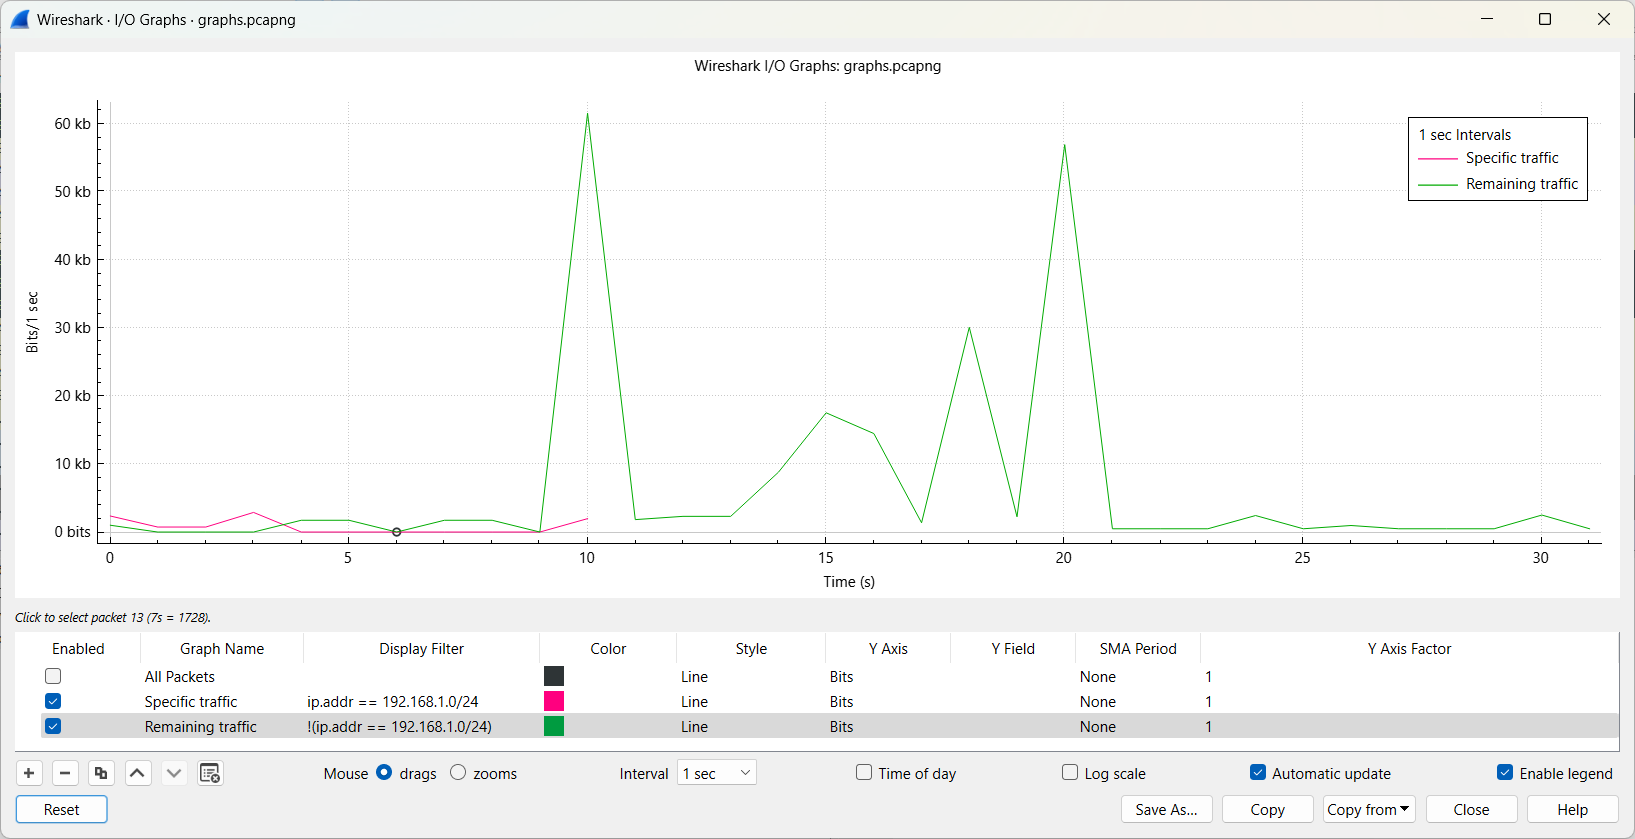Click Line style cell in All Packets row
The width and height of the screenshot is (1635, 839).
[751, 677]
